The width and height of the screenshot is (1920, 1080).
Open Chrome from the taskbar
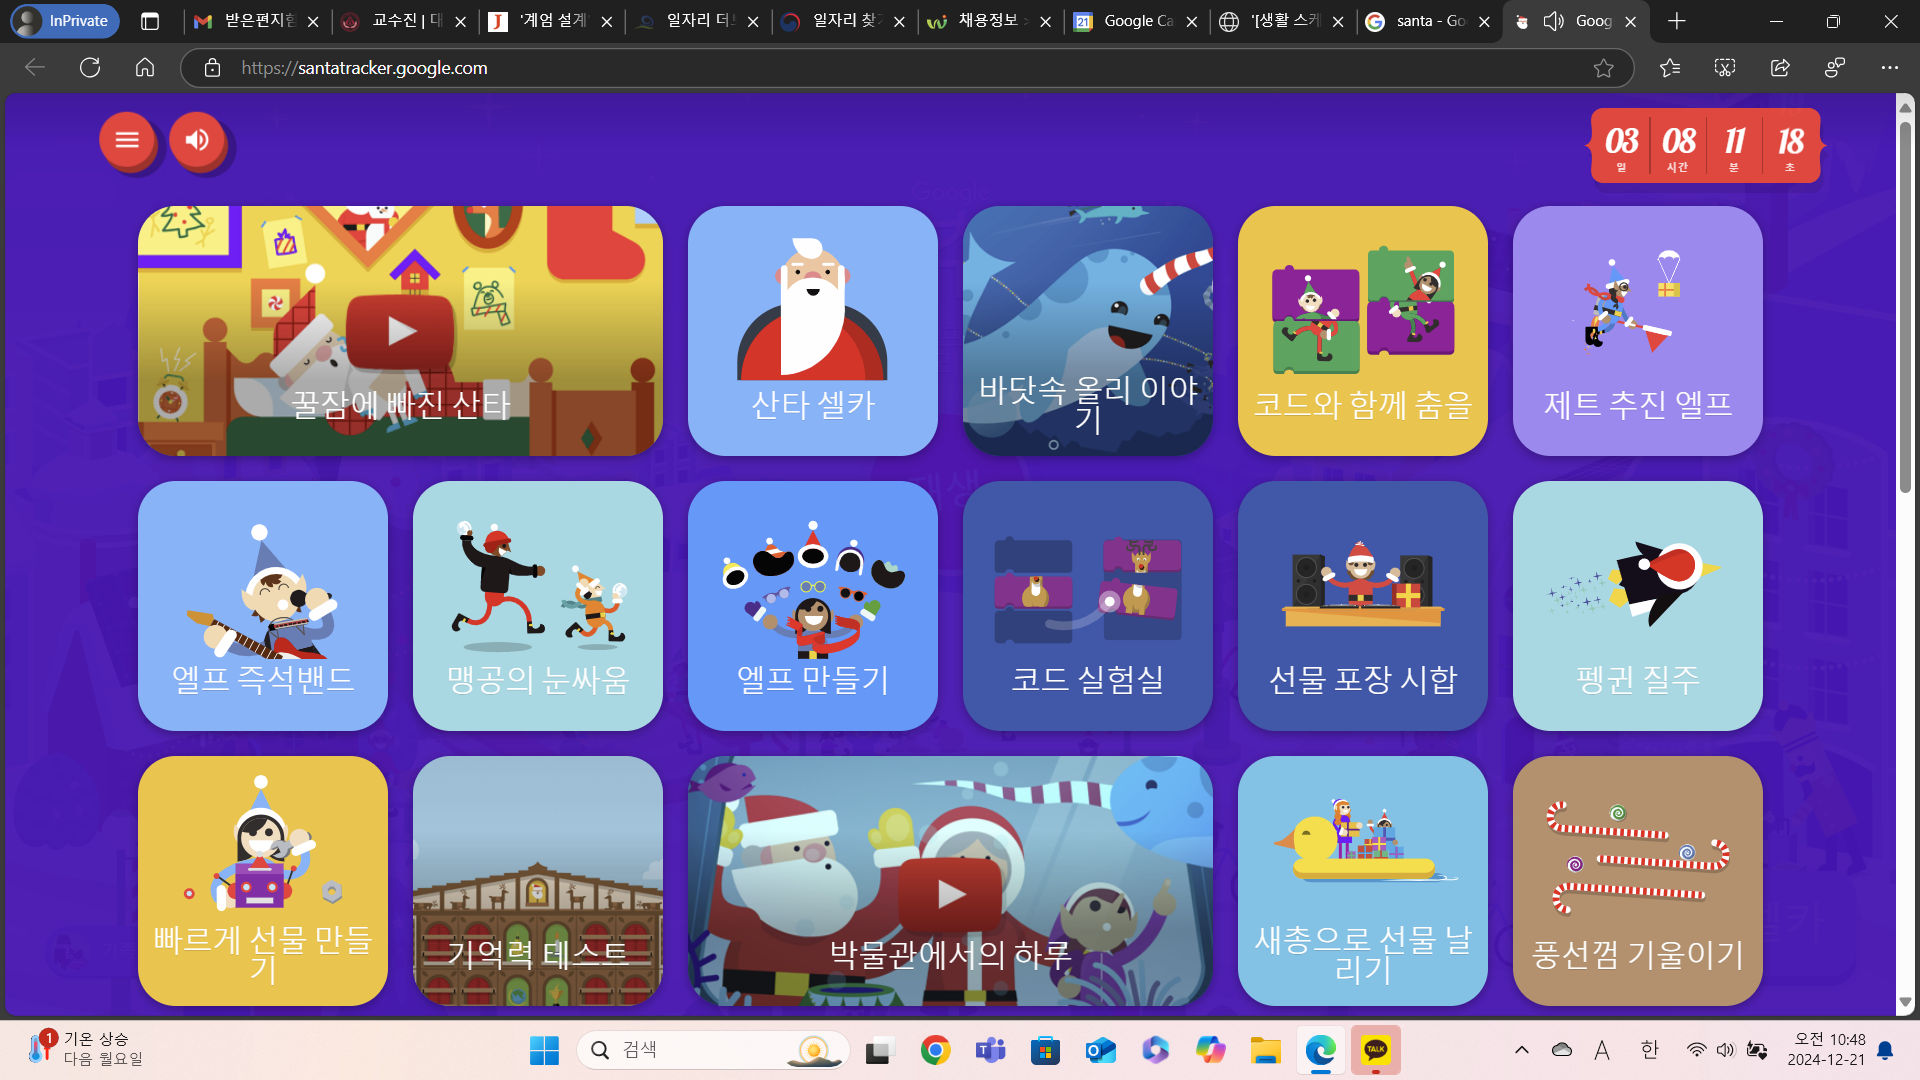(935, 1050)
